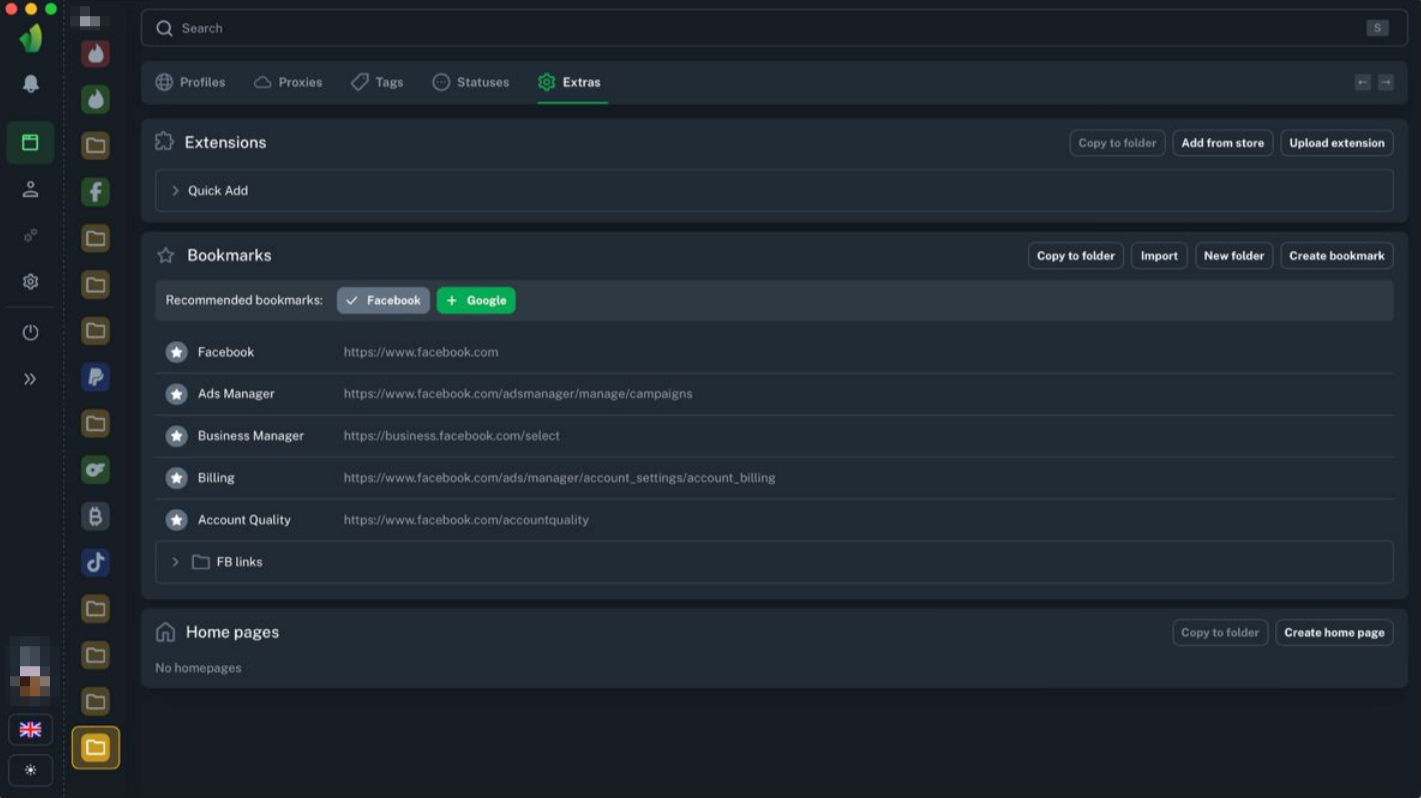Click the https://www.facebook.com URL
Screen dimensions: 1421x798
click(421, 352)
